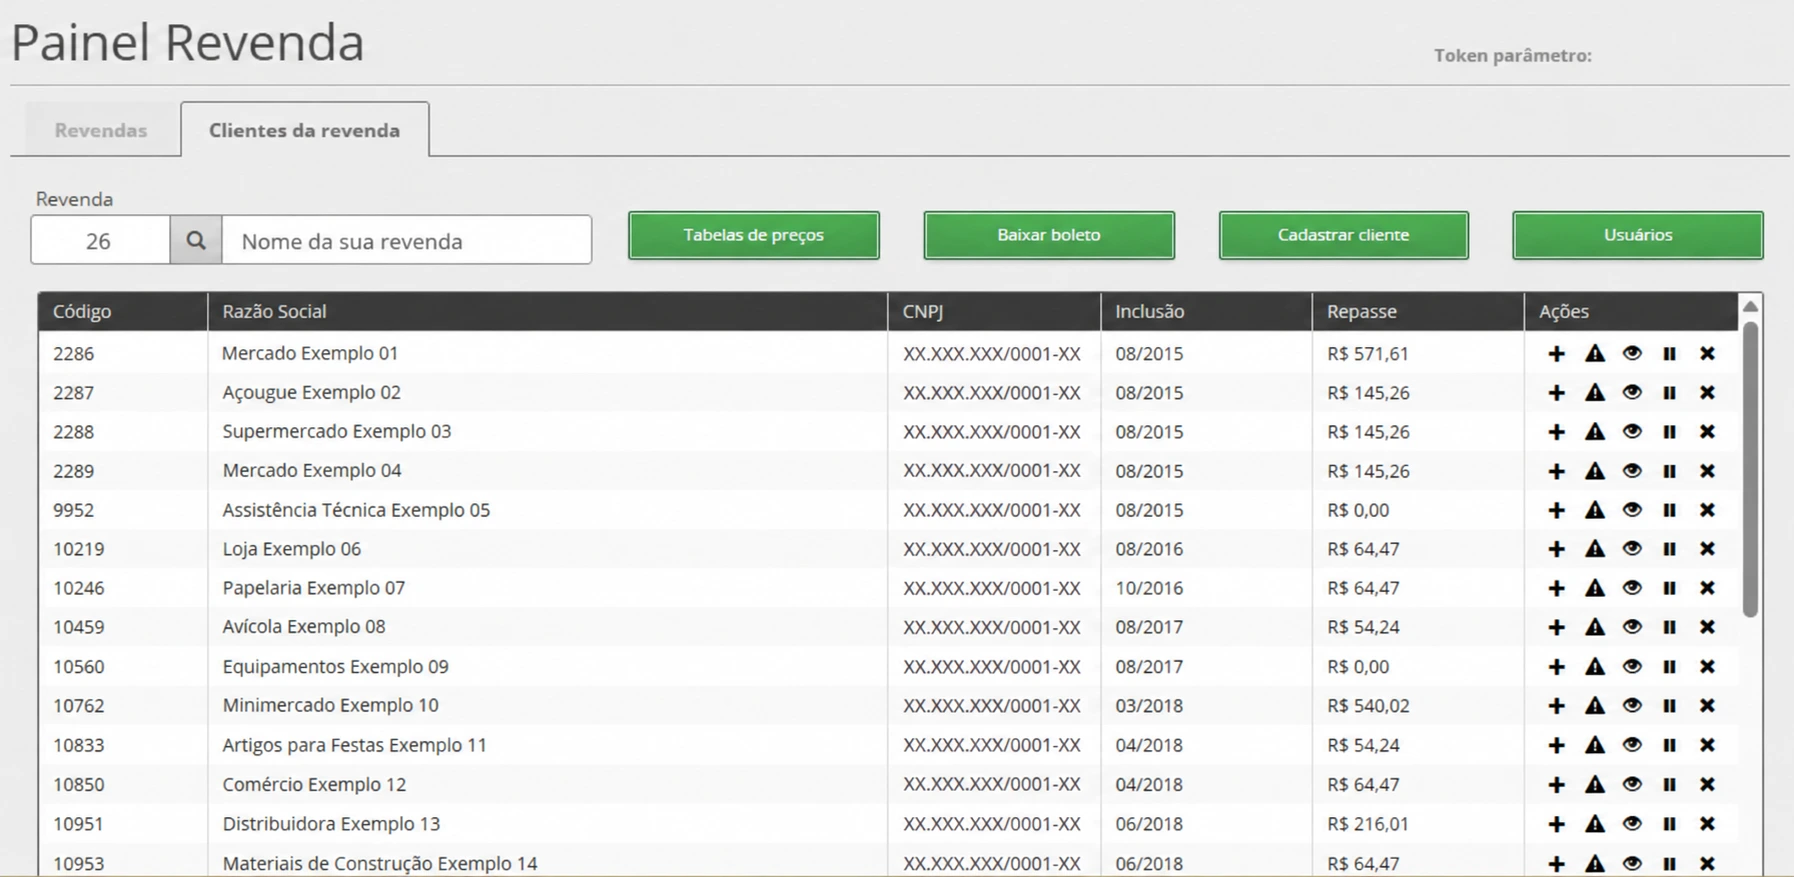Click the plus icon for Distribuidora Exemplo 13
This screenshot has width=1794, height=877.
pos(1556,824)
